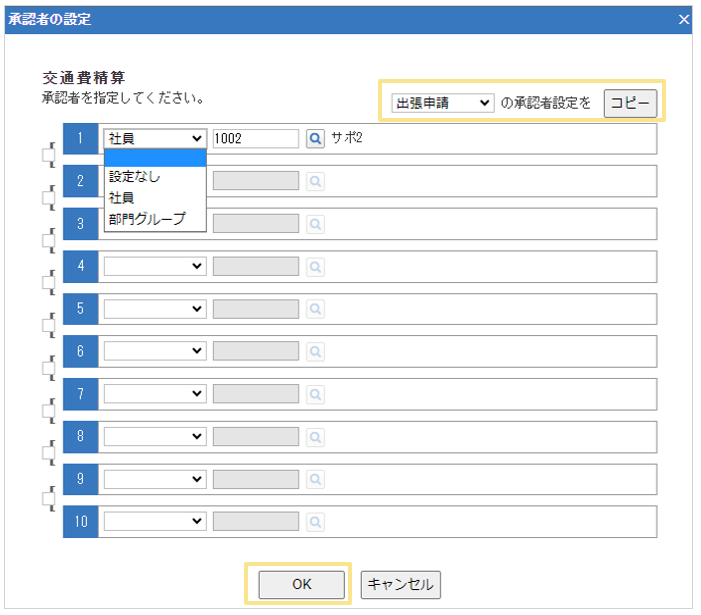Click the search icon in approver row 1
Image resolution: width=701 pixels, height=615 pixels.
coord(315,139)
